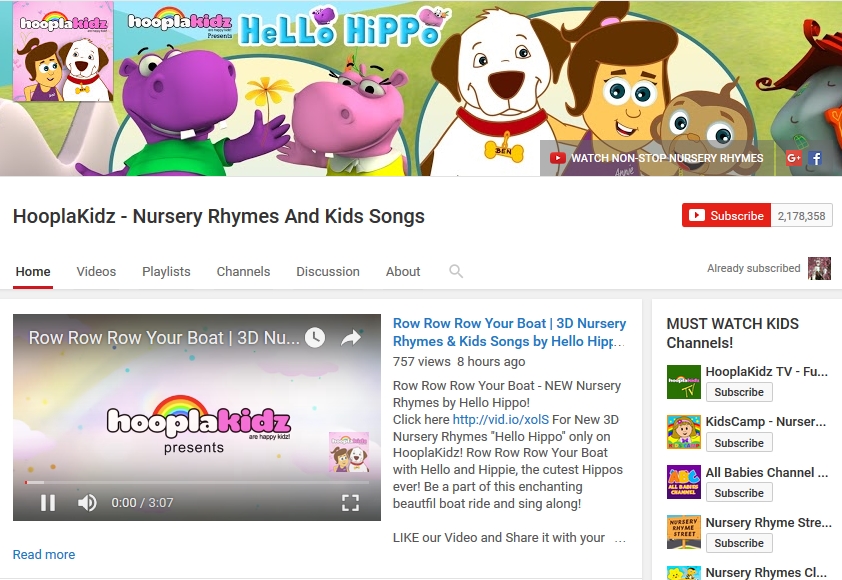Open the KidsCamp channel name link

point(766,422)
